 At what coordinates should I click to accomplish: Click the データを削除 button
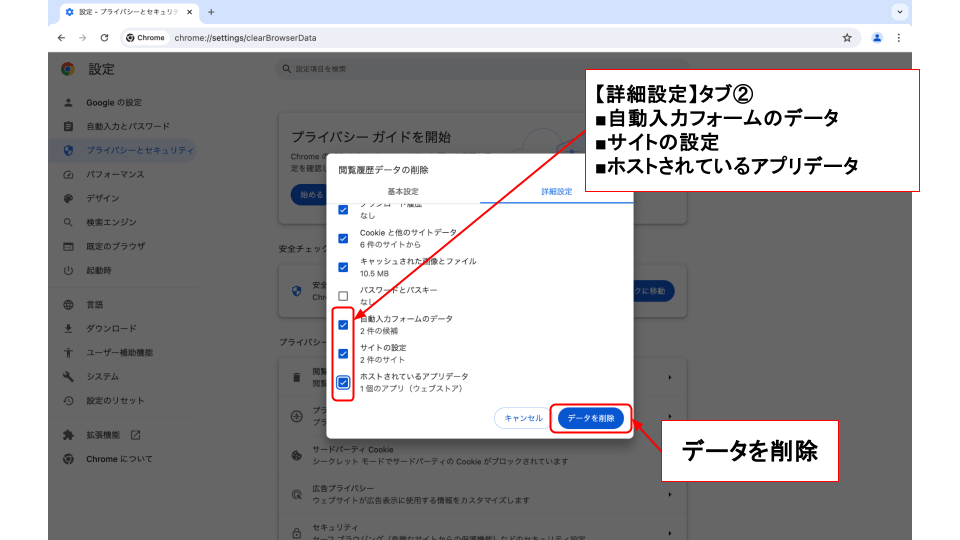click(x=590, y=418)
